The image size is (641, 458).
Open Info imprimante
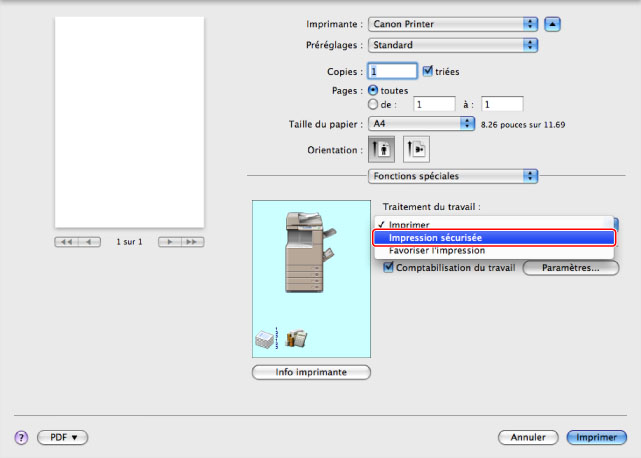tap(311, 372)
